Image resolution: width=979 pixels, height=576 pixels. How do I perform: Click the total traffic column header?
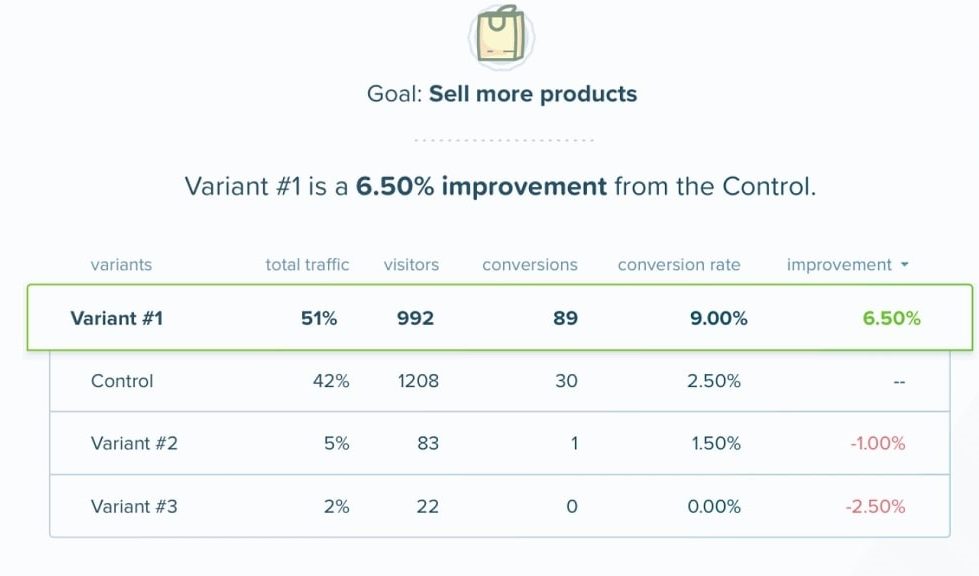pyautogui.click(x=307, y=265)
